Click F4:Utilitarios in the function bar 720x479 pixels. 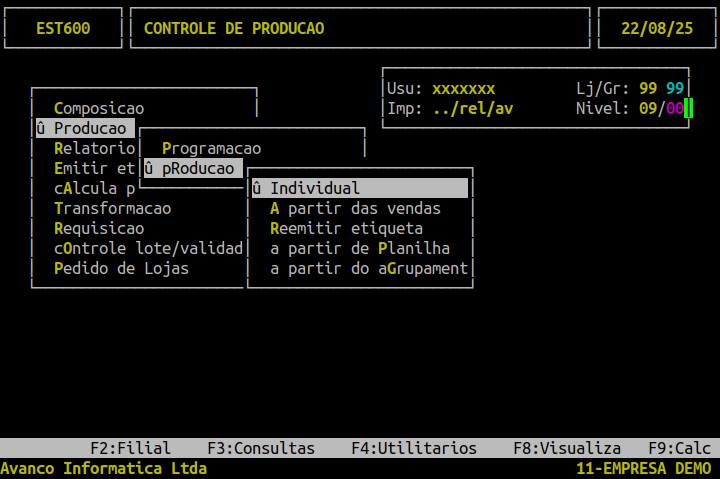pyautogui.click(x=414, y=448)
